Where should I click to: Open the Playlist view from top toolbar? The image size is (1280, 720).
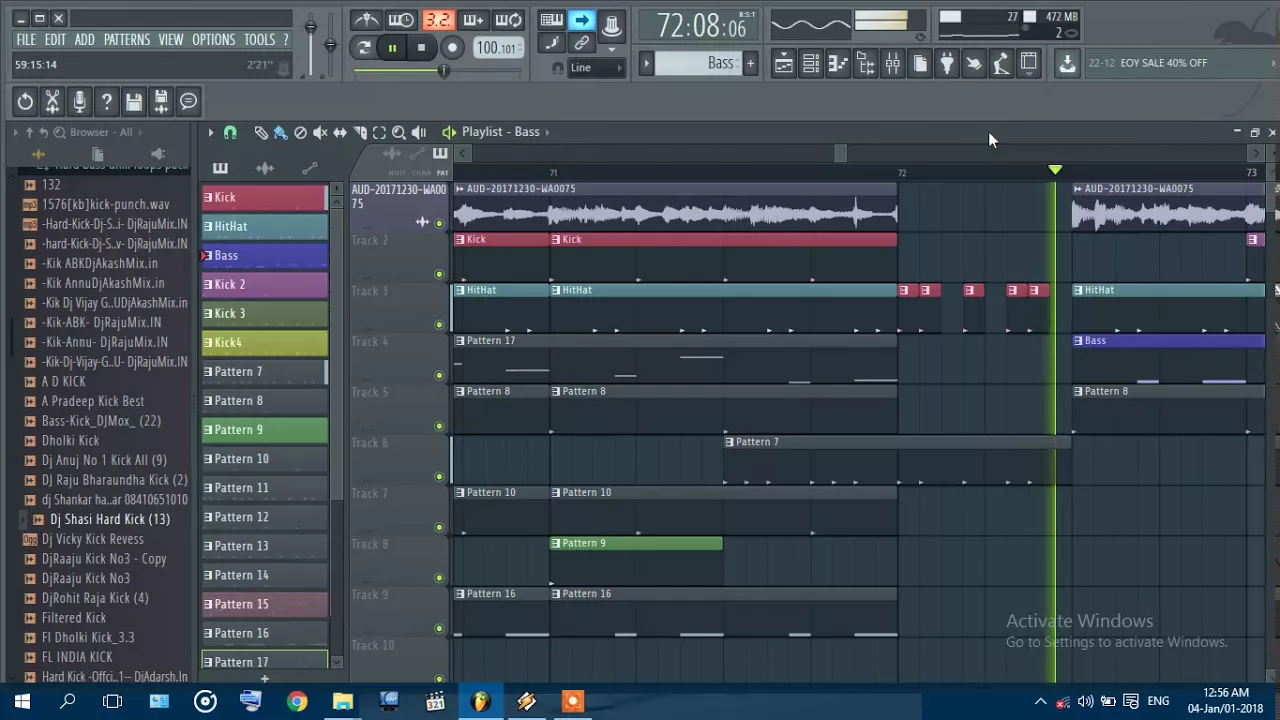(x=784, y=64)
